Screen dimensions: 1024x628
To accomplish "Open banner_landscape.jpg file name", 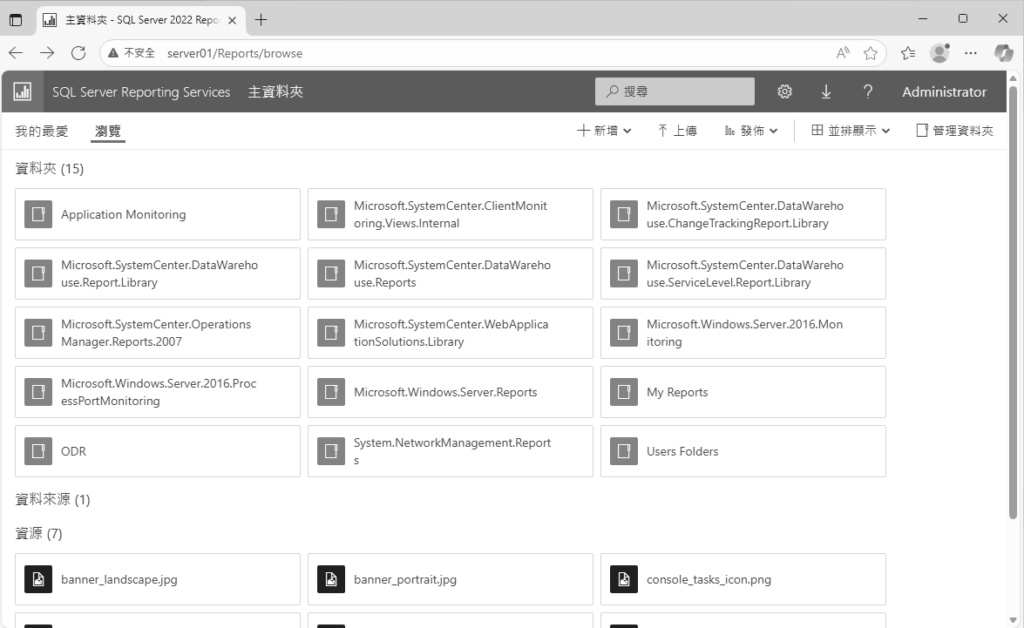I will coord(119,579).
